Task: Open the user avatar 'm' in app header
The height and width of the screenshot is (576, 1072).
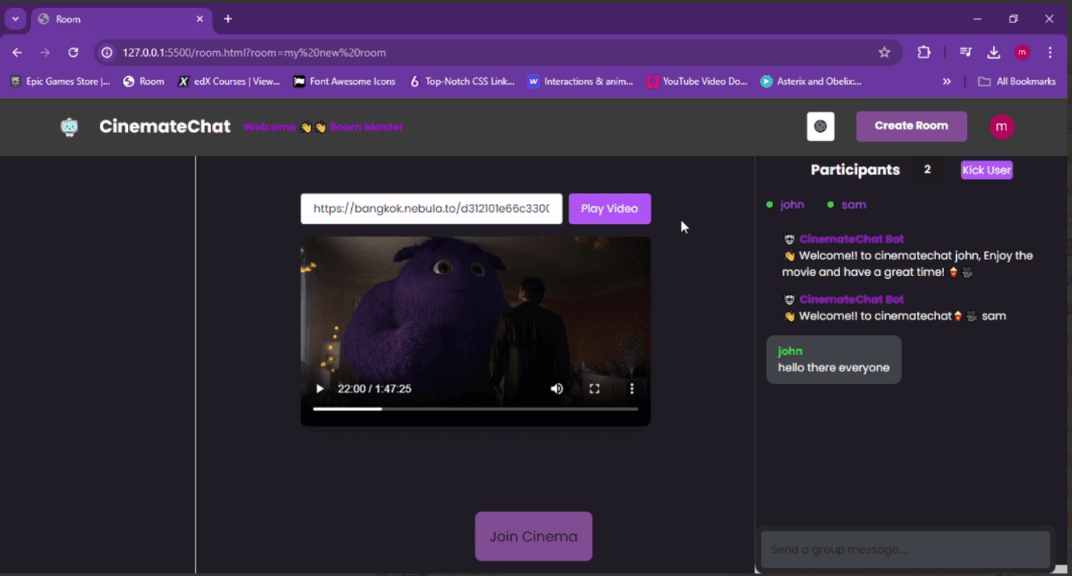Action: [1002, 126]
